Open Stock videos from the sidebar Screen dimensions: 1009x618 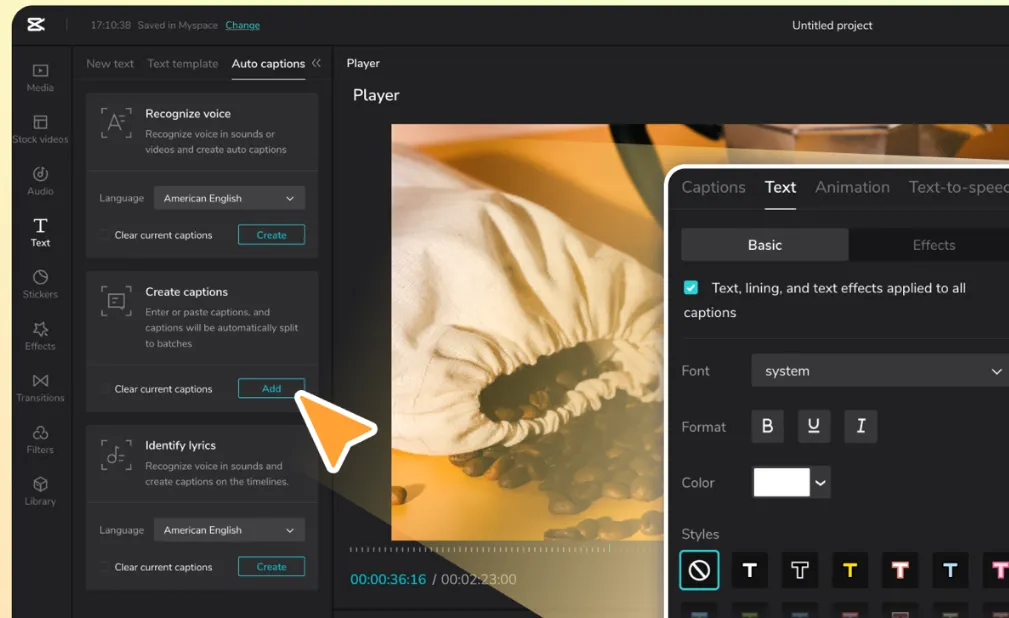(x=40, y=129)
